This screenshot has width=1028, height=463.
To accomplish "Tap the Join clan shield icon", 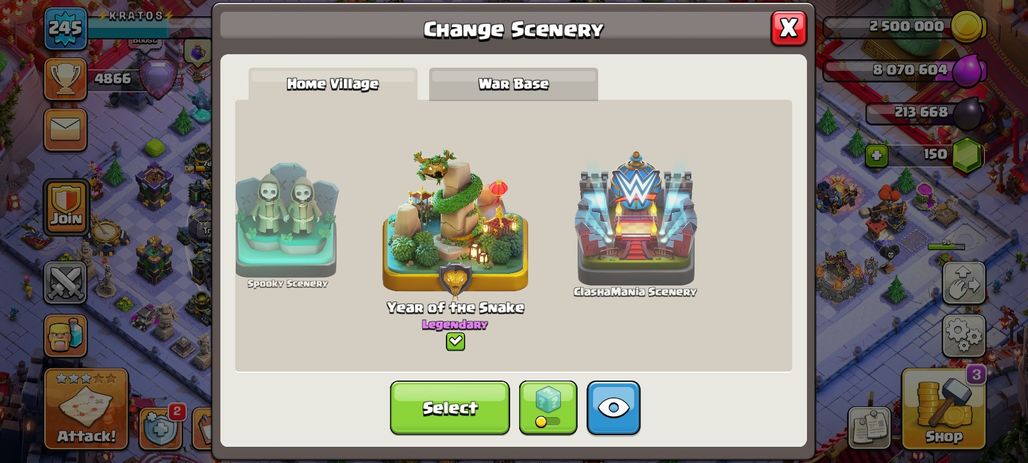I will point(66,207).
